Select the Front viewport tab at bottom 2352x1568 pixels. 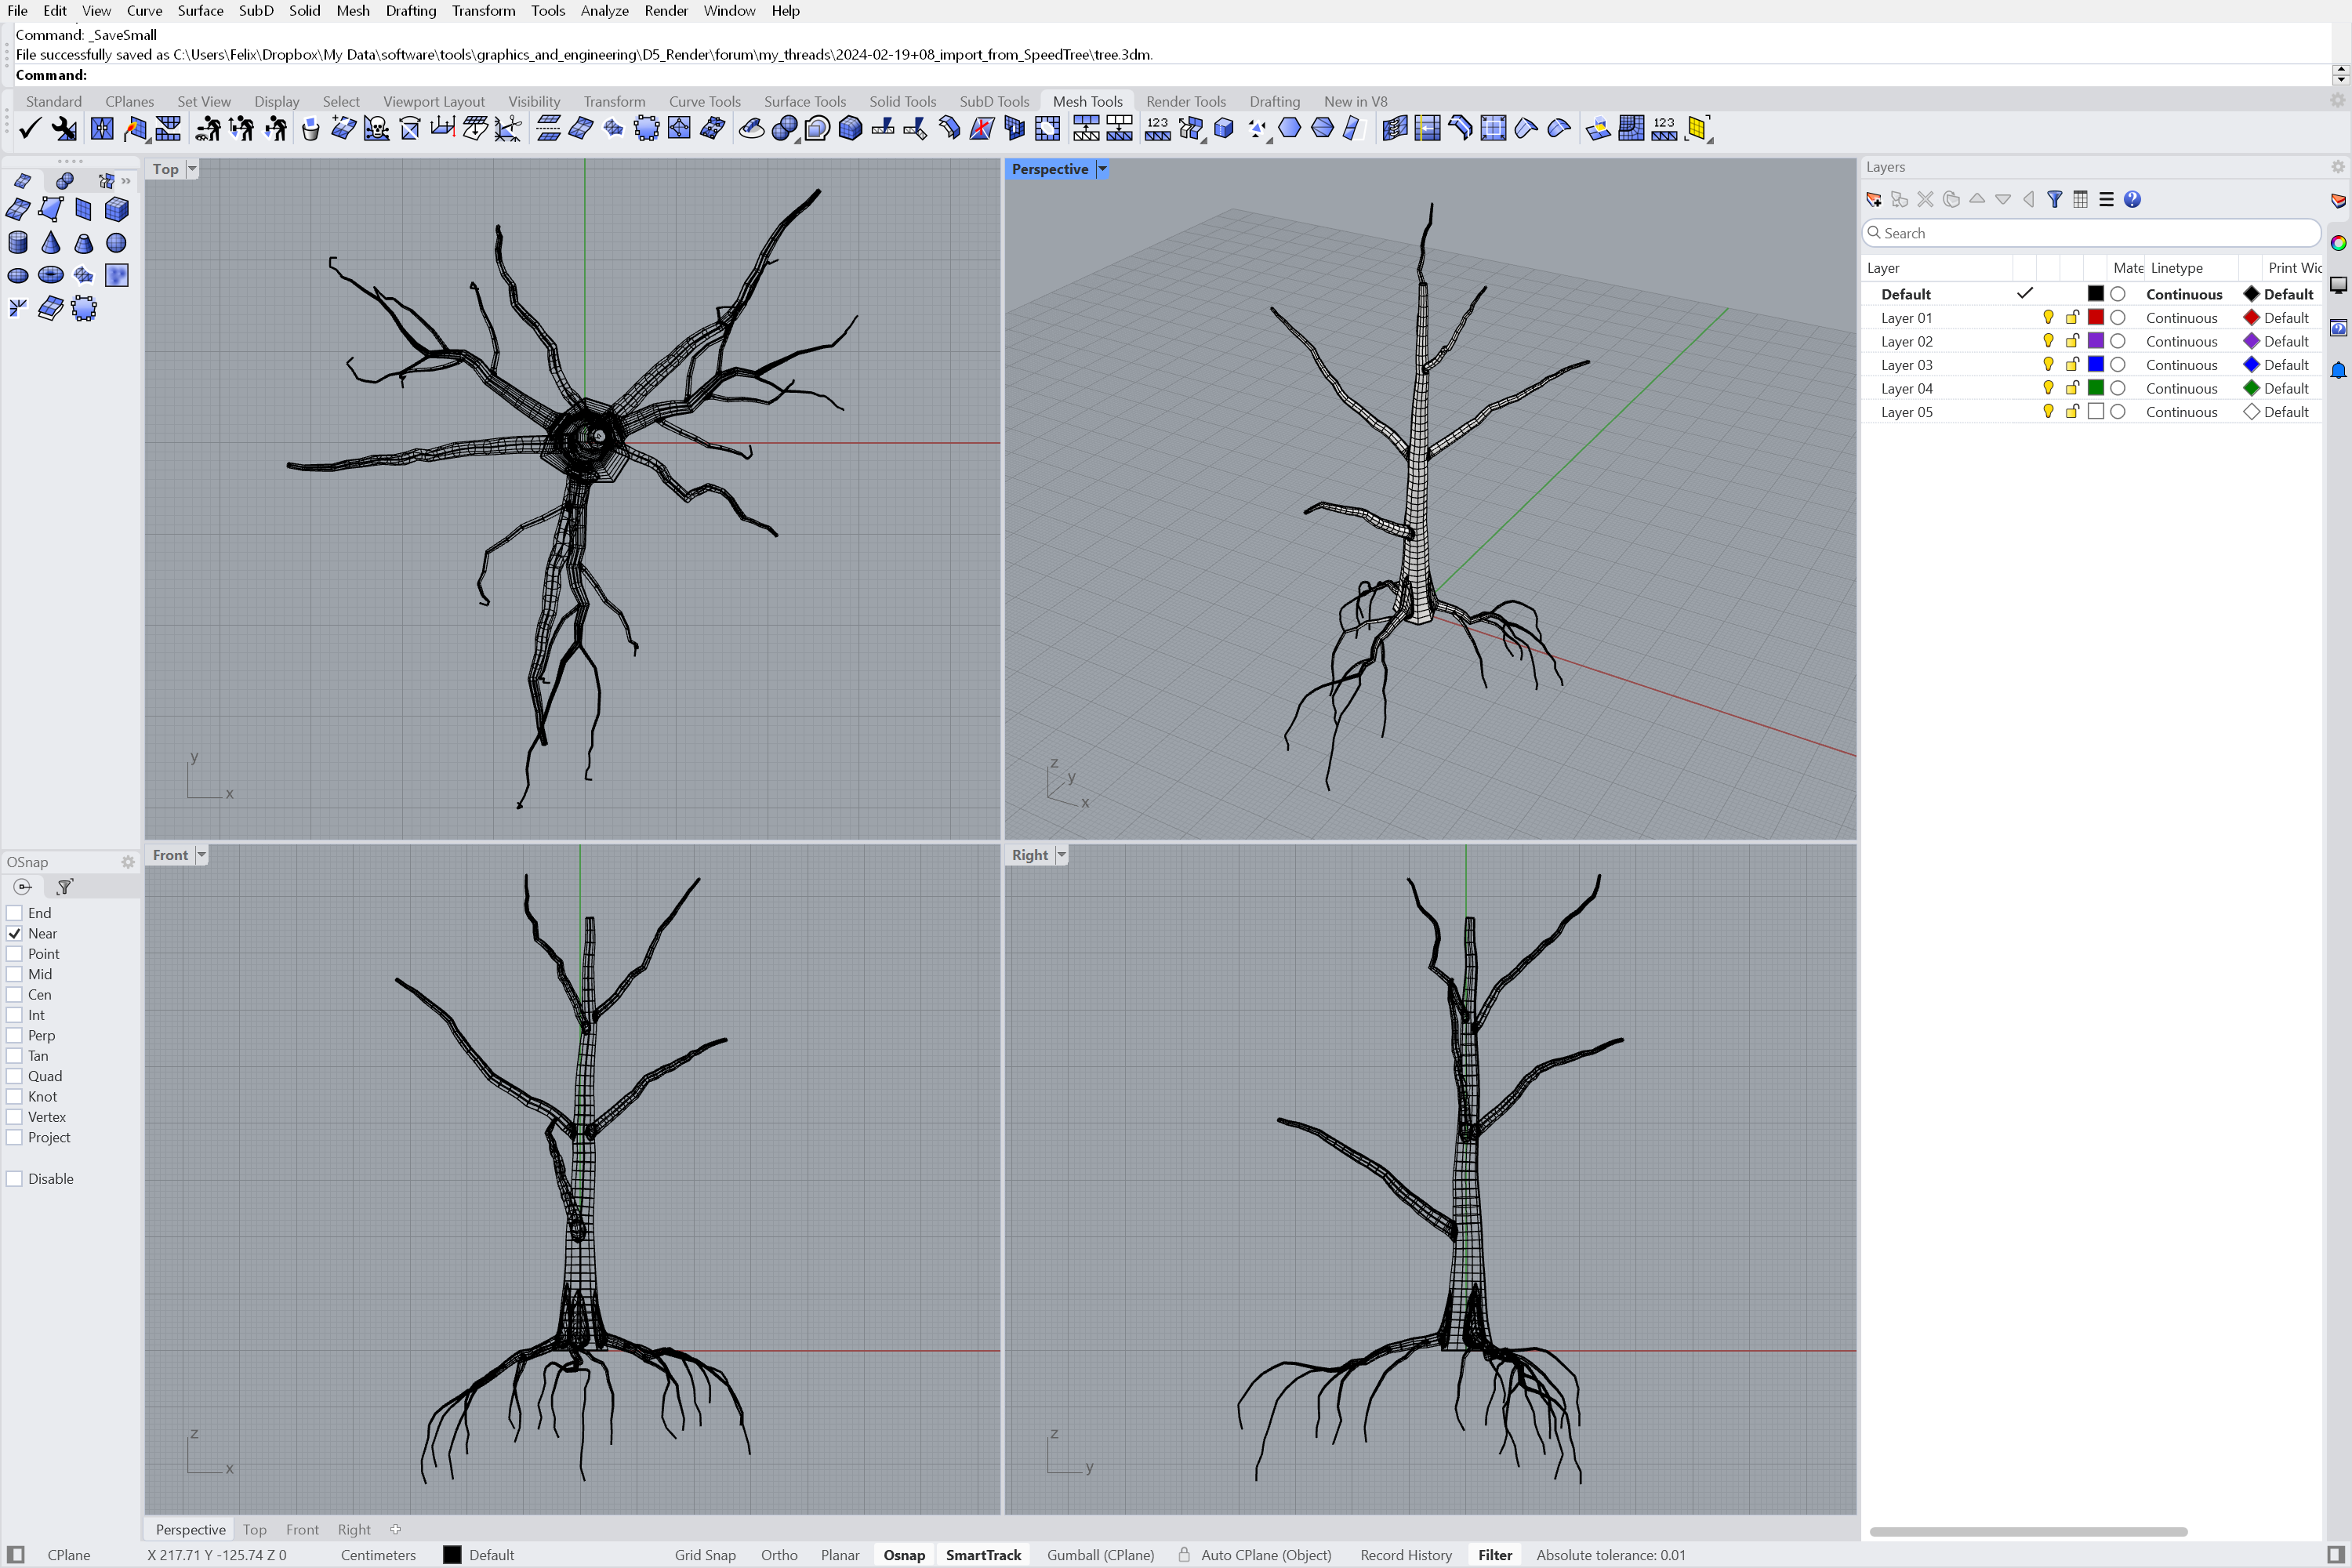(302, 1530)
